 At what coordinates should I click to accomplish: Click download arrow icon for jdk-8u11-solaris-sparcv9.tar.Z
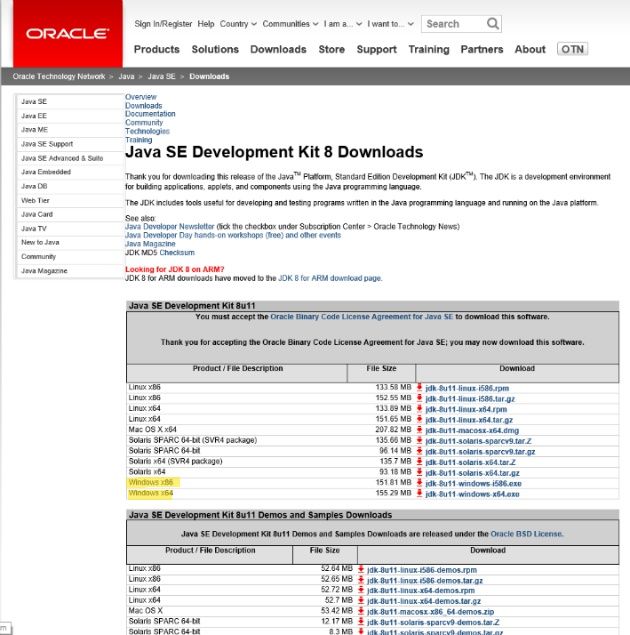coord(419,440)
